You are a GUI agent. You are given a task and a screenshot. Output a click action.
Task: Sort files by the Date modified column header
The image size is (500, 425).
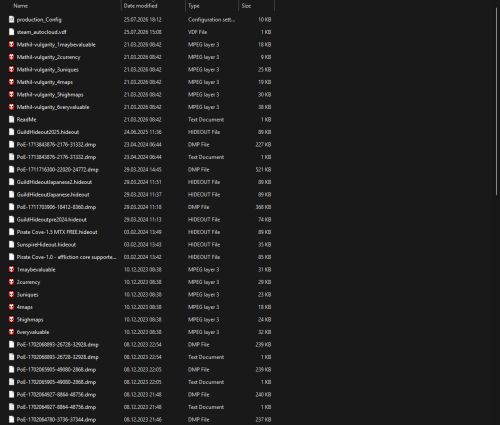(x=140, y=6)
